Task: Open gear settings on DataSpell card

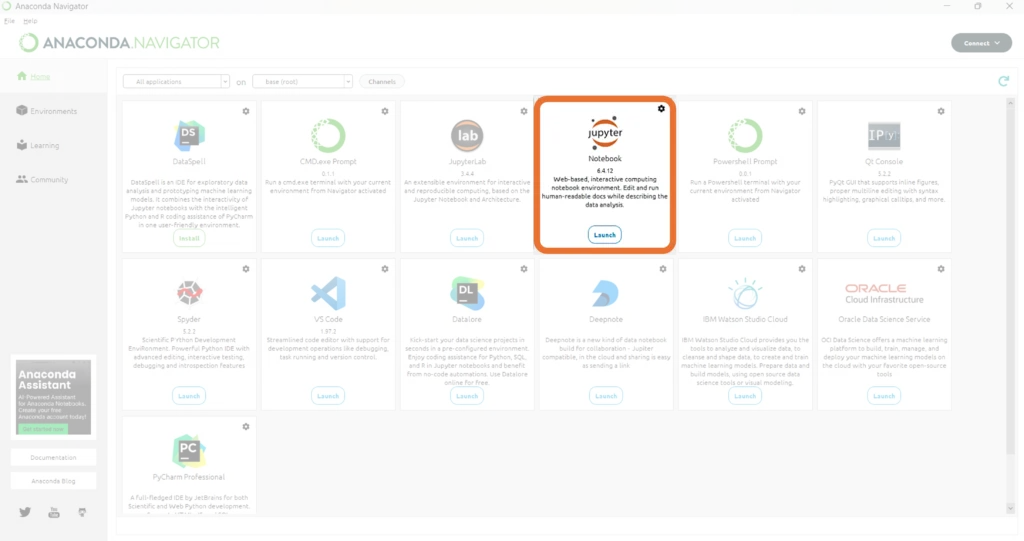Action: click(x=246, y=111)
